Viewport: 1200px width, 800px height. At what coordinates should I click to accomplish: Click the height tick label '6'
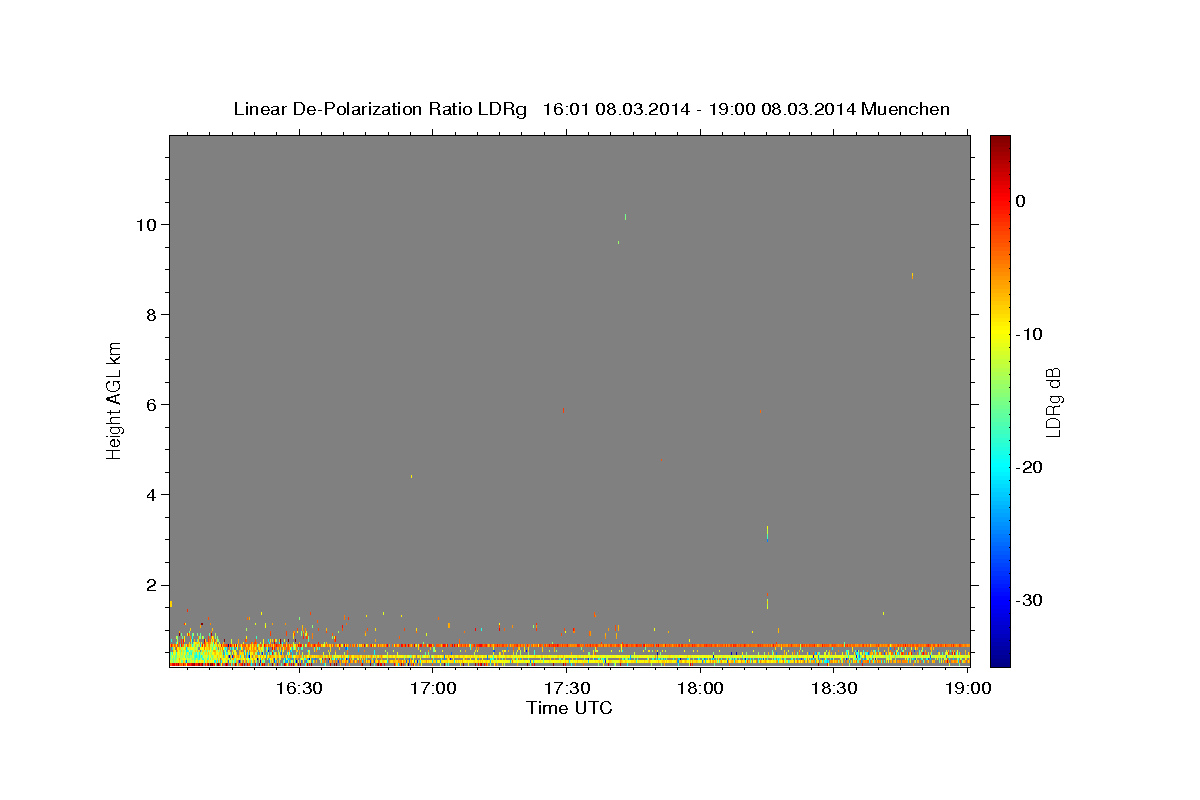click(x=151, y=405)
